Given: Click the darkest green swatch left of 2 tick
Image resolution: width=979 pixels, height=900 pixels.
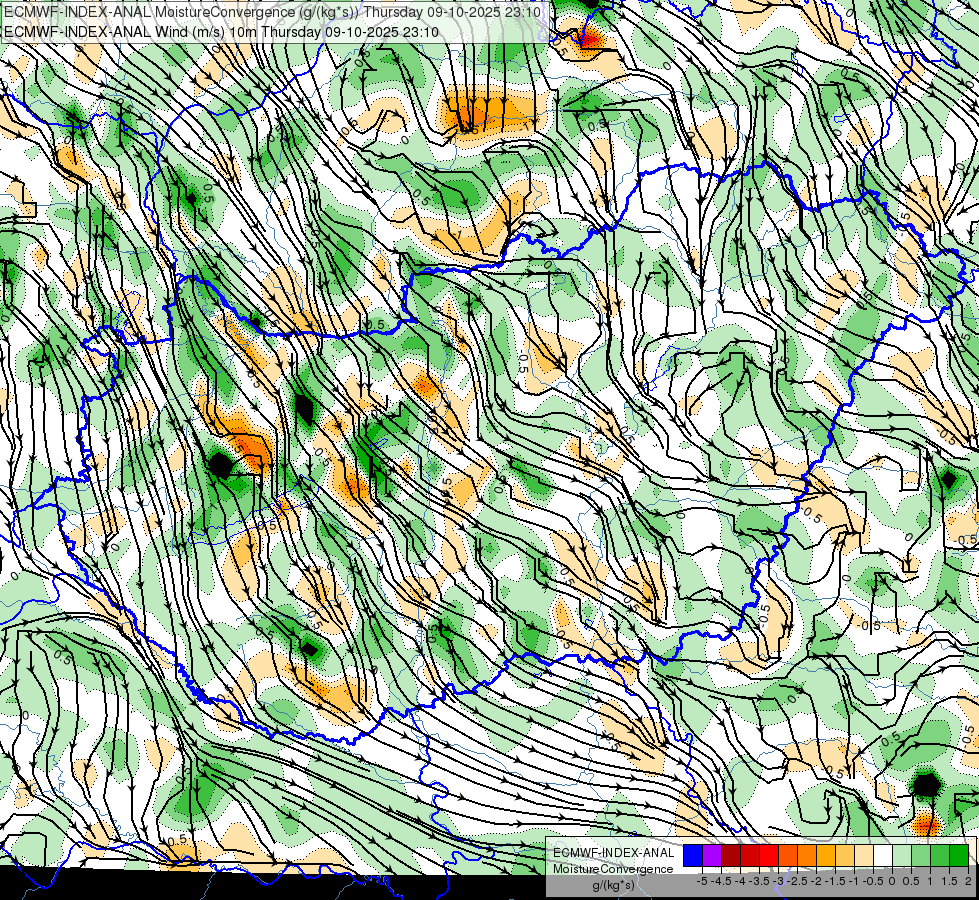Looking at the screenshot, I should click(x=959, y=855).
